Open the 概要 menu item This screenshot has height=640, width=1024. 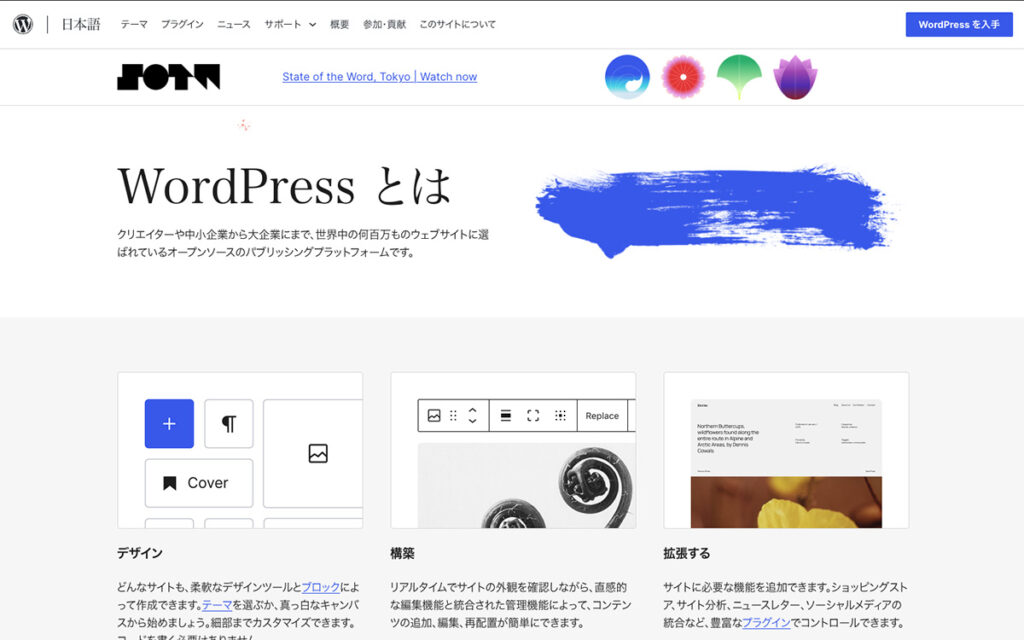click(340, 24)
